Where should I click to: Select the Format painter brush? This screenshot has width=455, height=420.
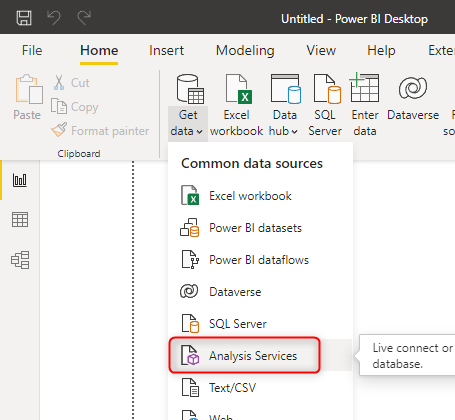100,131
